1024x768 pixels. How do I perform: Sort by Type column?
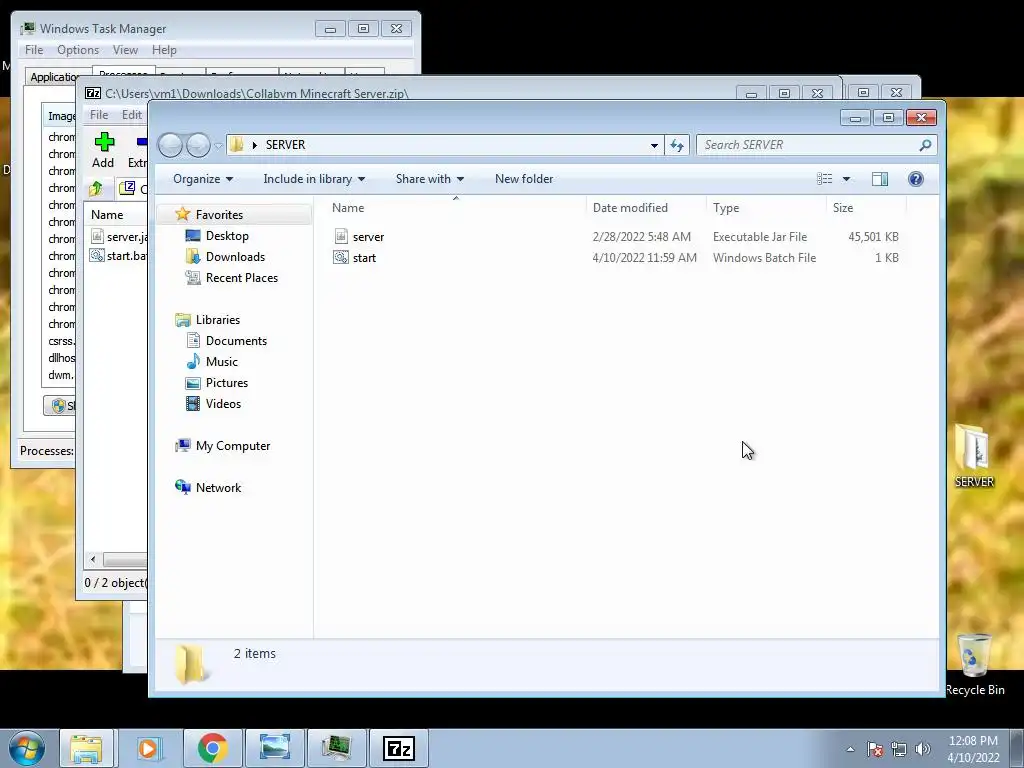tap(766, 208)
